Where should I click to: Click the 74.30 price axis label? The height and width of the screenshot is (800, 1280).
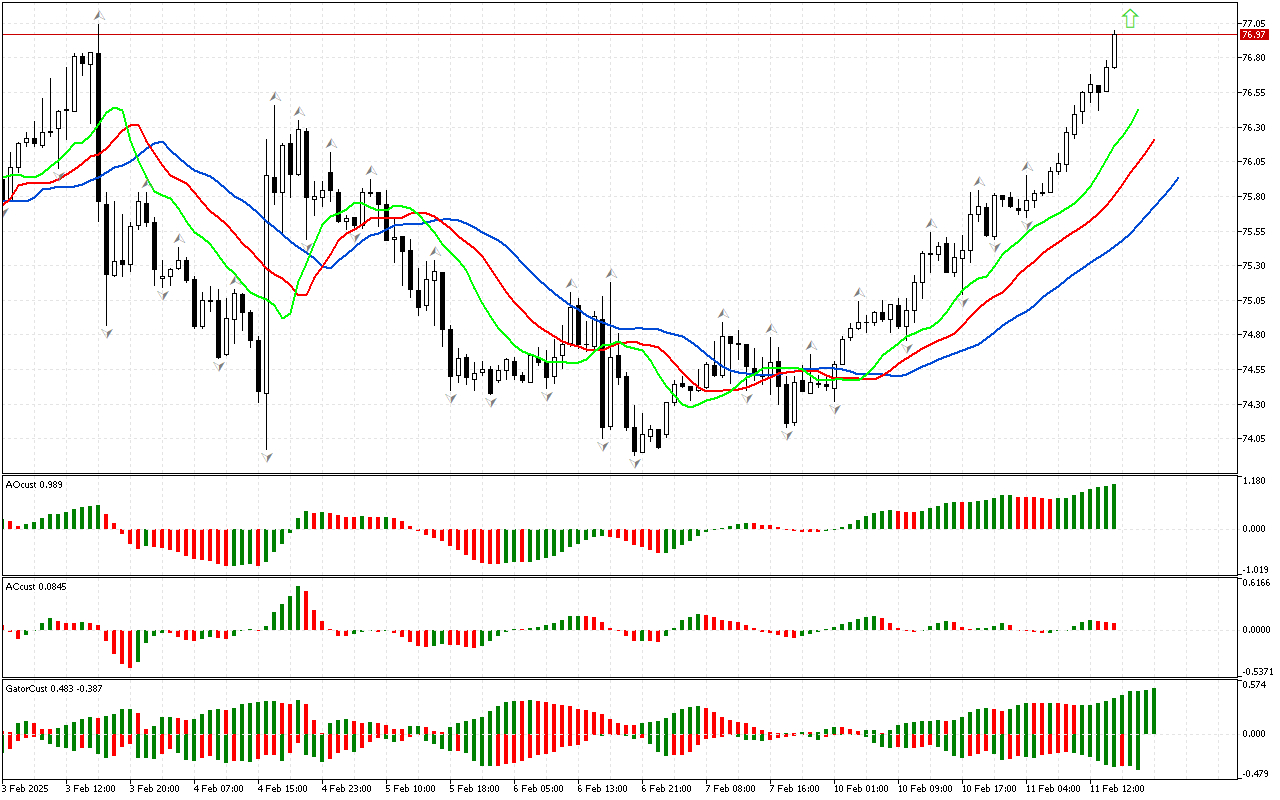click(1253, 405)
